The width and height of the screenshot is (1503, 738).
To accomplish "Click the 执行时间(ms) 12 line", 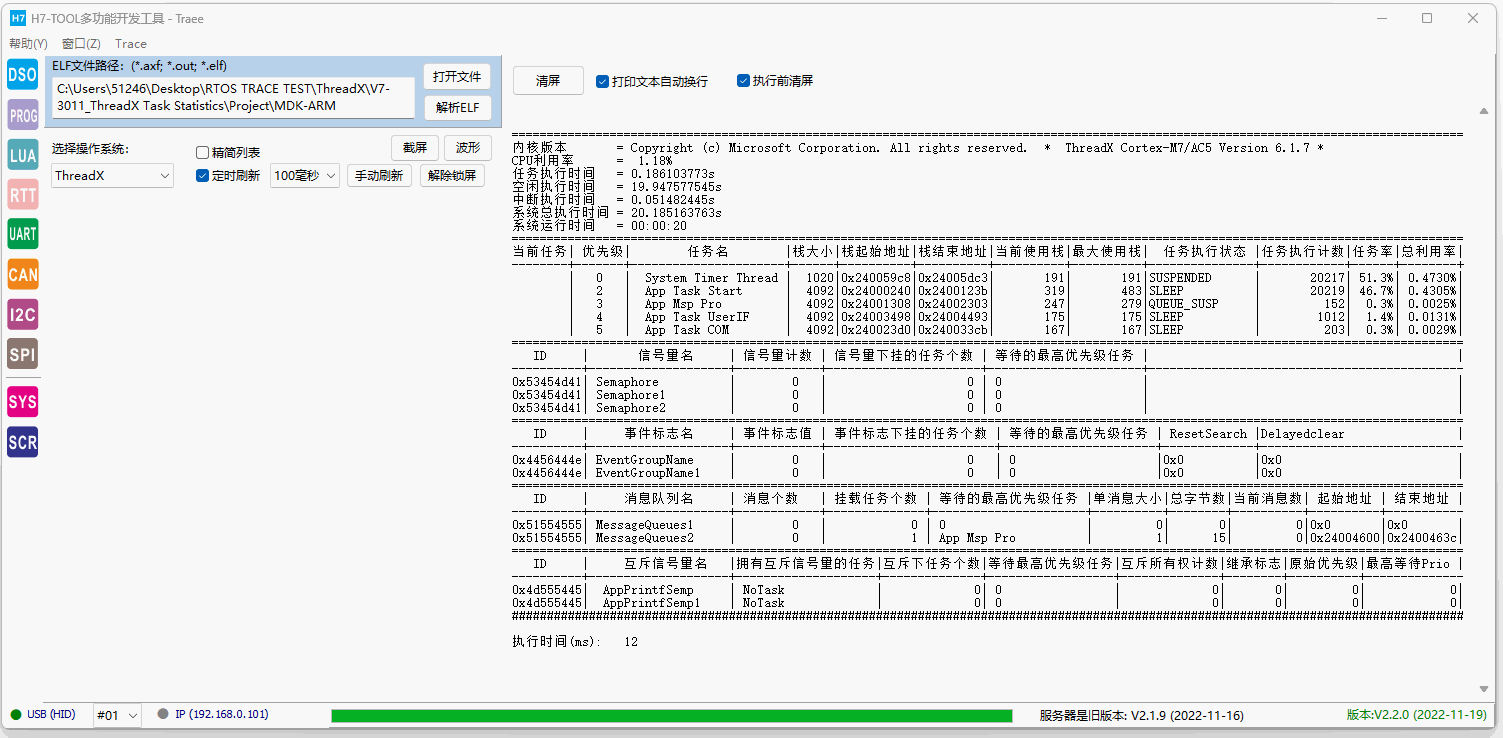I will pos(575,642).
